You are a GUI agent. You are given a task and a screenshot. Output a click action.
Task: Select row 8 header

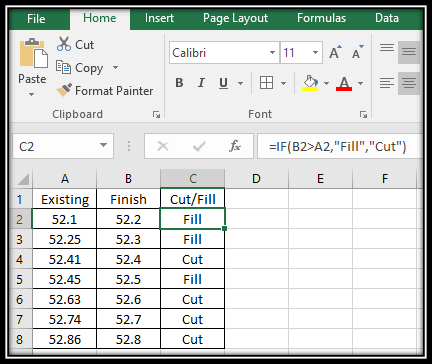tap(20, 339)
